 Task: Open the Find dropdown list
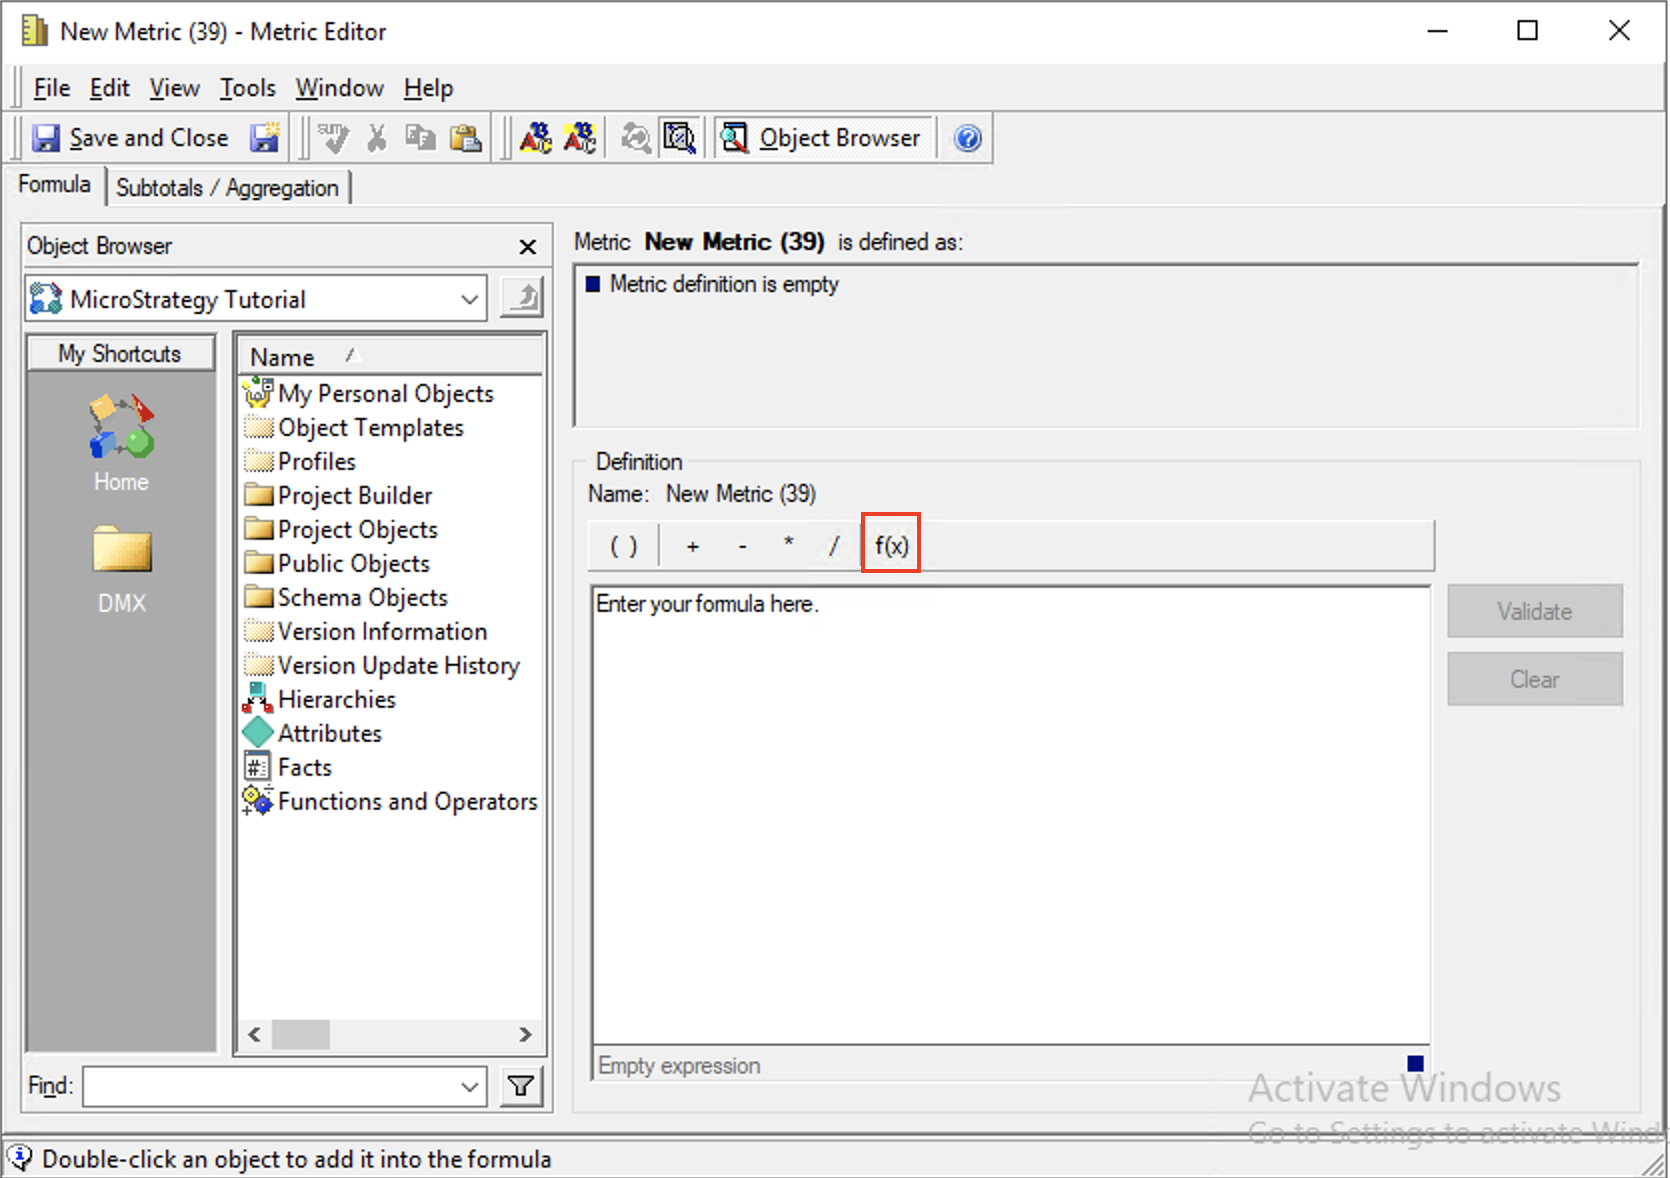point(468,1086)
